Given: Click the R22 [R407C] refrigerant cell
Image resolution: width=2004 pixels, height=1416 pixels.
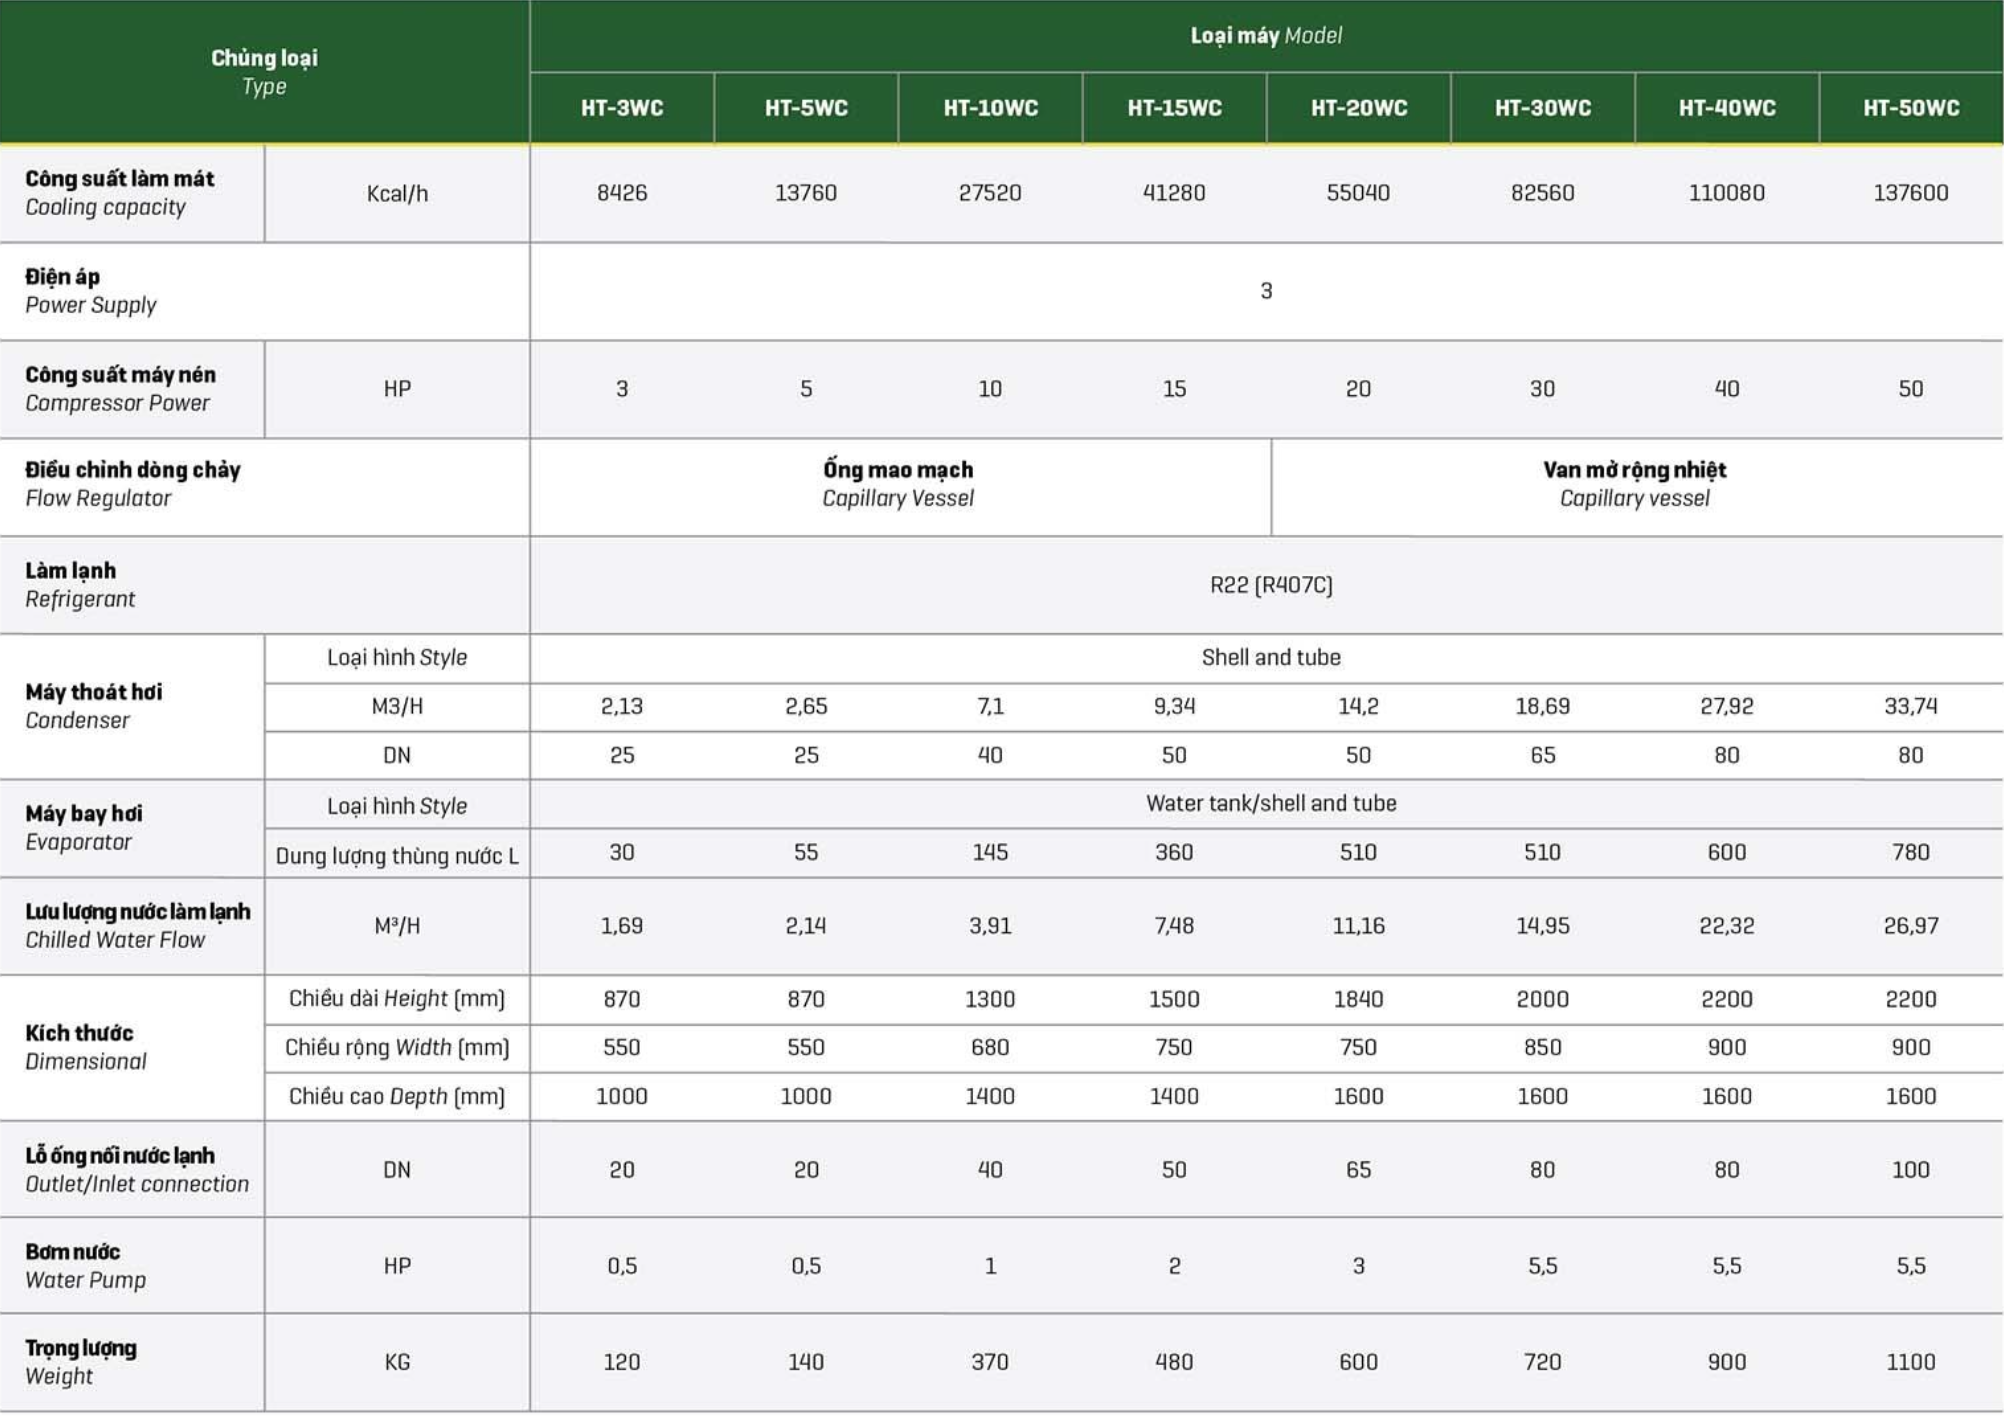Looking at the screenshot, I should coord(1270,585).
